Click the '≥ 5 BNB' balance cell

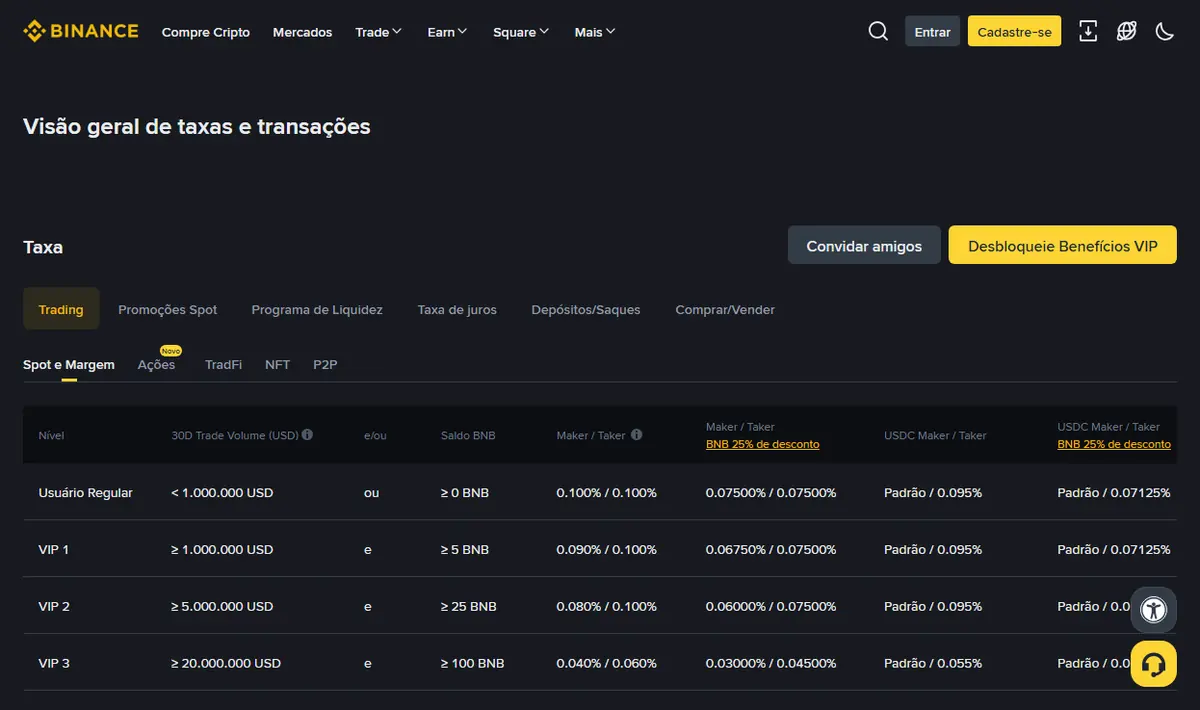tap(465, 549)
